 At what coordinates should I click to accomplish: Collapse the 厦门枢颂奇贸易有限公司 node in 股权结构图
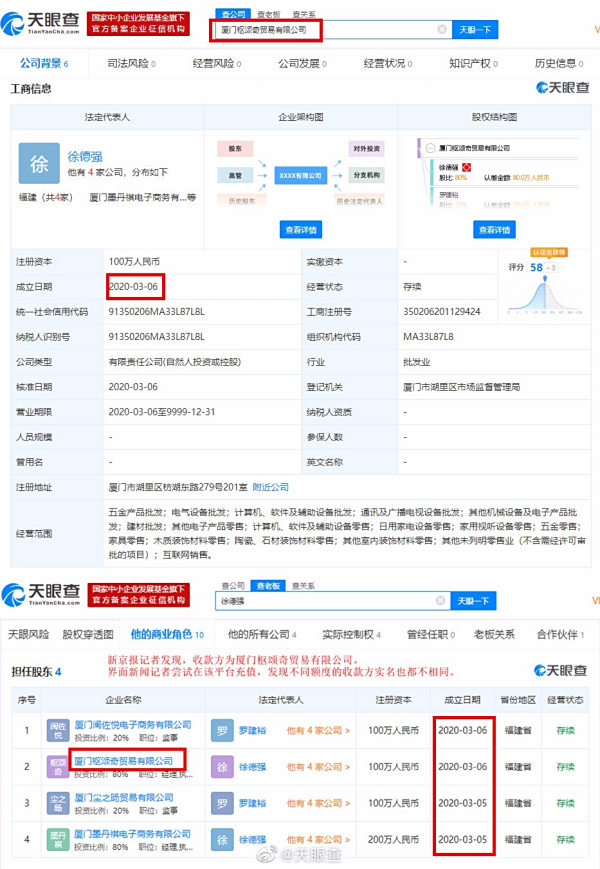click(x=430, y=148)
